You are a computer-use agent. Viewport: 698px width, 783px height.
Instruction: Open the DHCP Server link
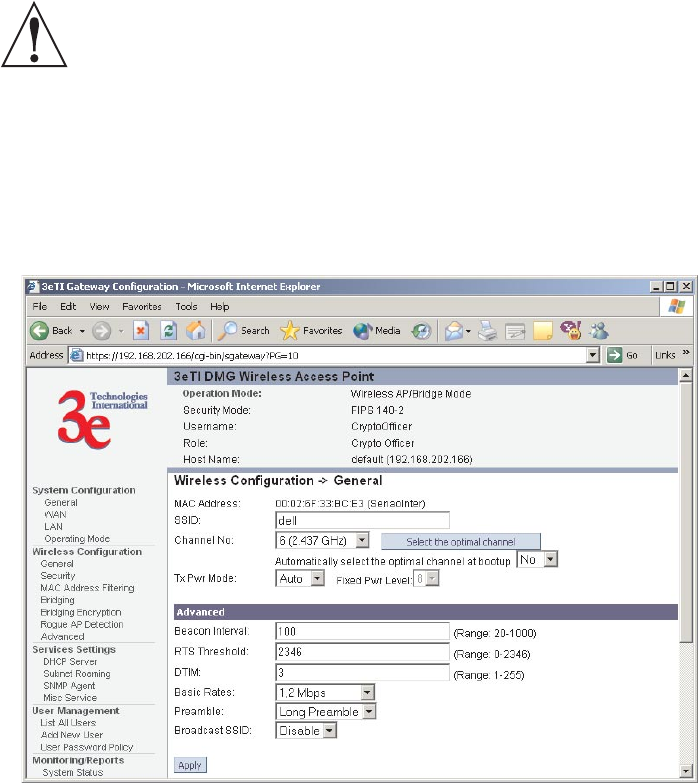(70, 661)
